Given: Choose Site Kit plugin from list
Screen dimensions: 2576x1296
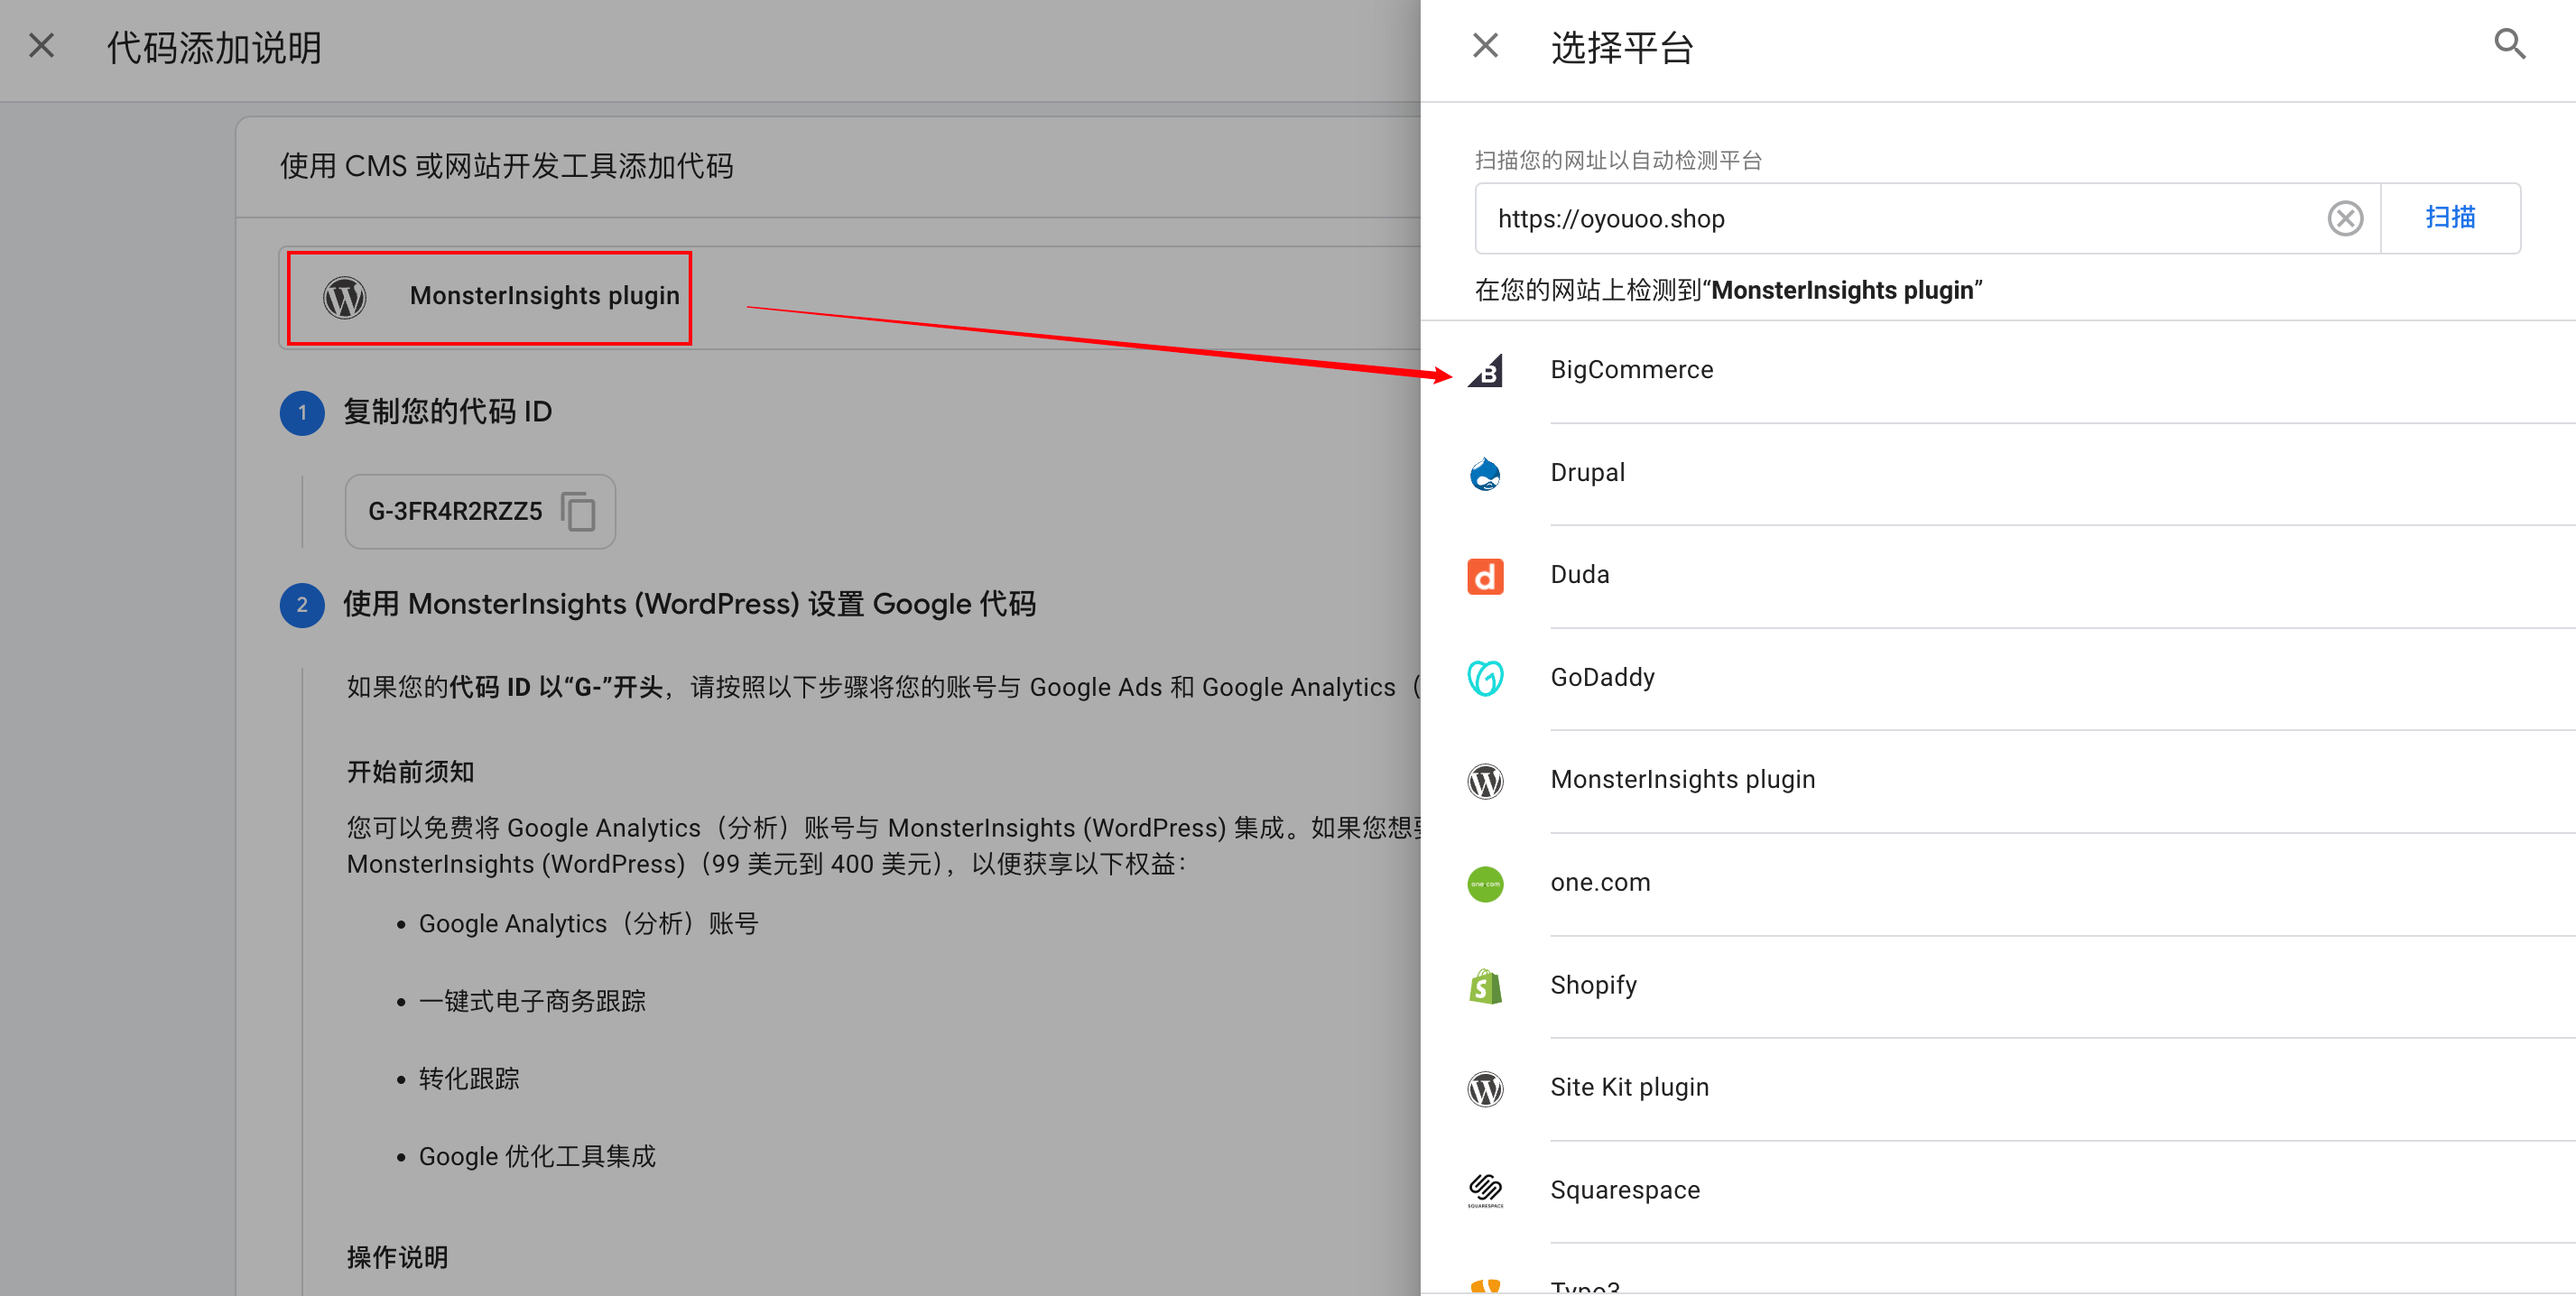Looking at the screenshot, I should tap(1629, 1088).
